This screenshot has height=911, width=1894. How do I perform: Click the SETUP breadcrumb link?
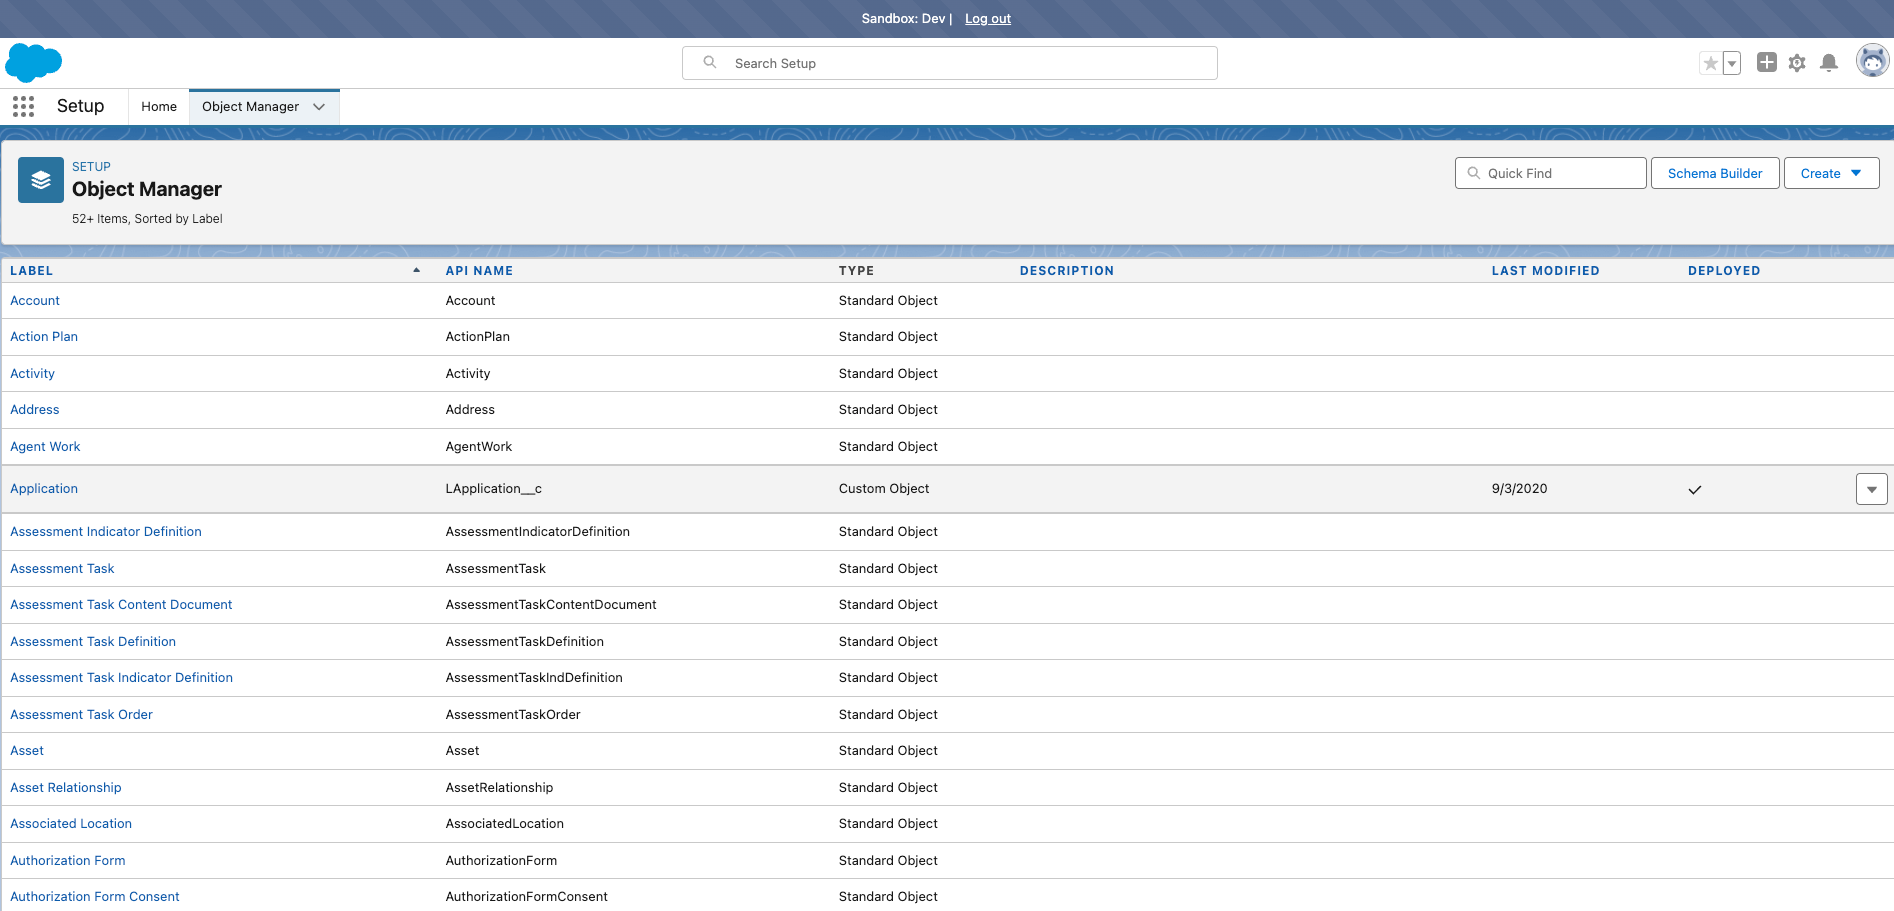point(91,167)
